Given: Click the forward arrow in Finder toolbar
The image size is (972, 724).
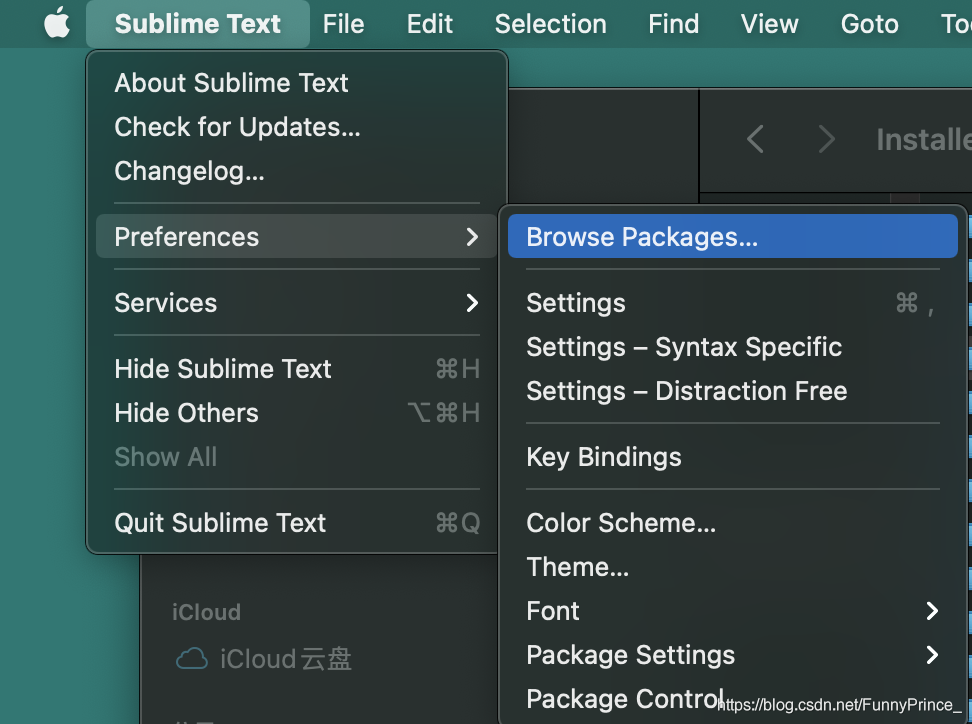Looking at the screenshot, I should tap(826, 139).
